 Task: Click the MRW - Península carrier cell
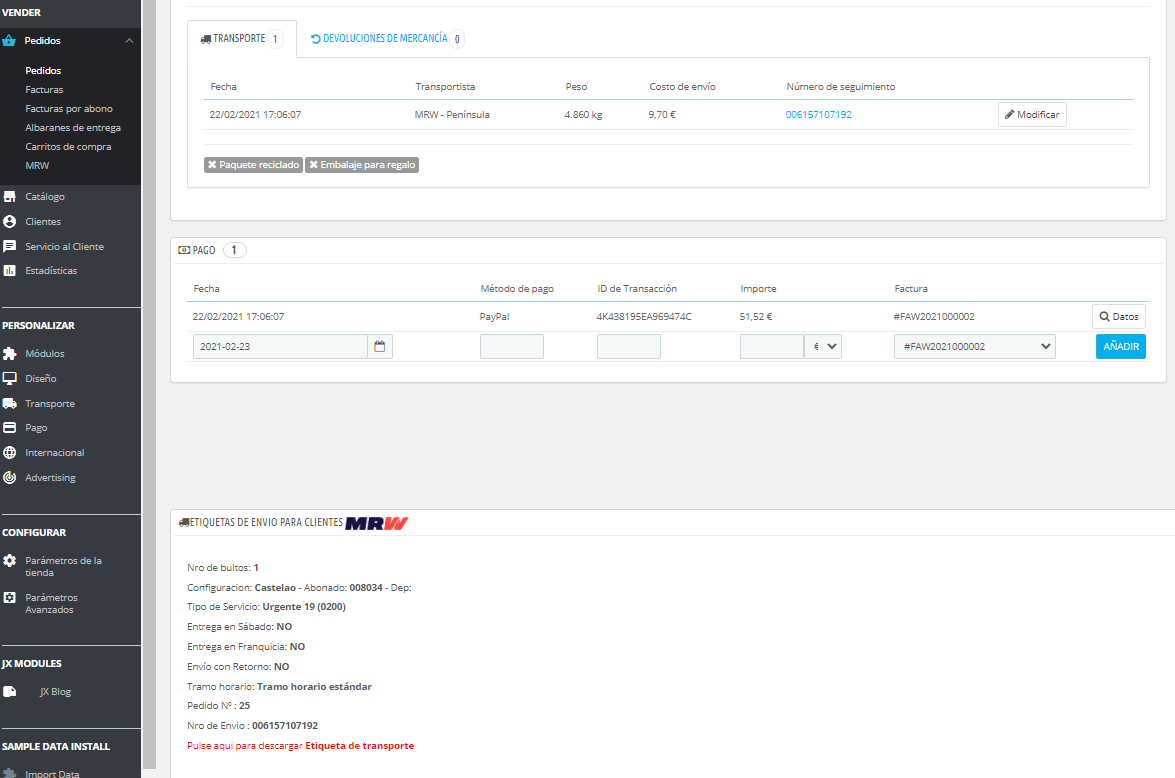(x=452, y=115)
